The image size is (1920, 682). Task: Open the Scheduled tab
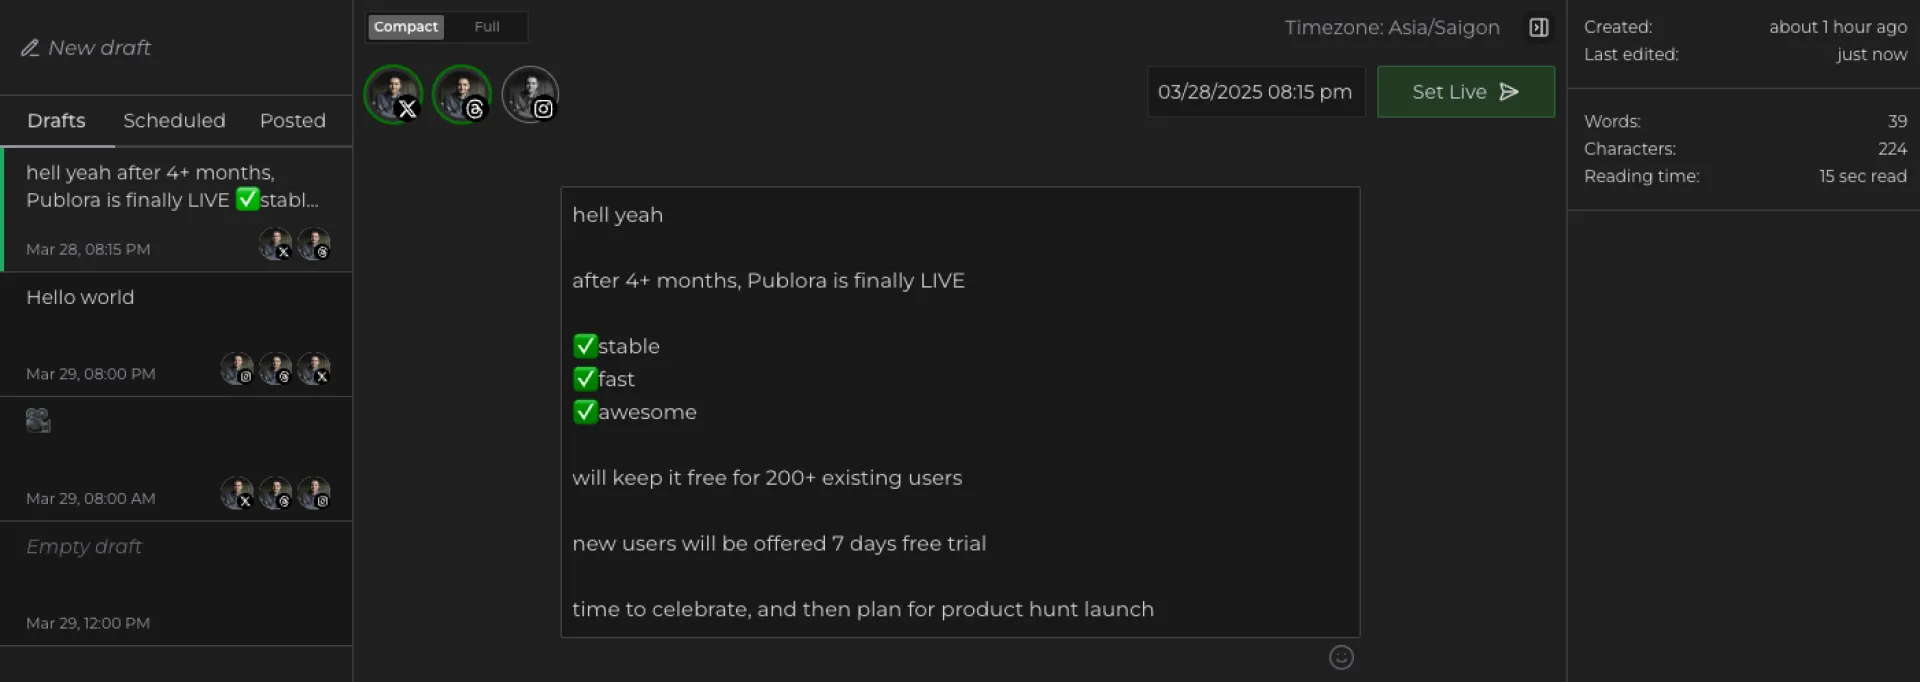click(x=174, y=121)
